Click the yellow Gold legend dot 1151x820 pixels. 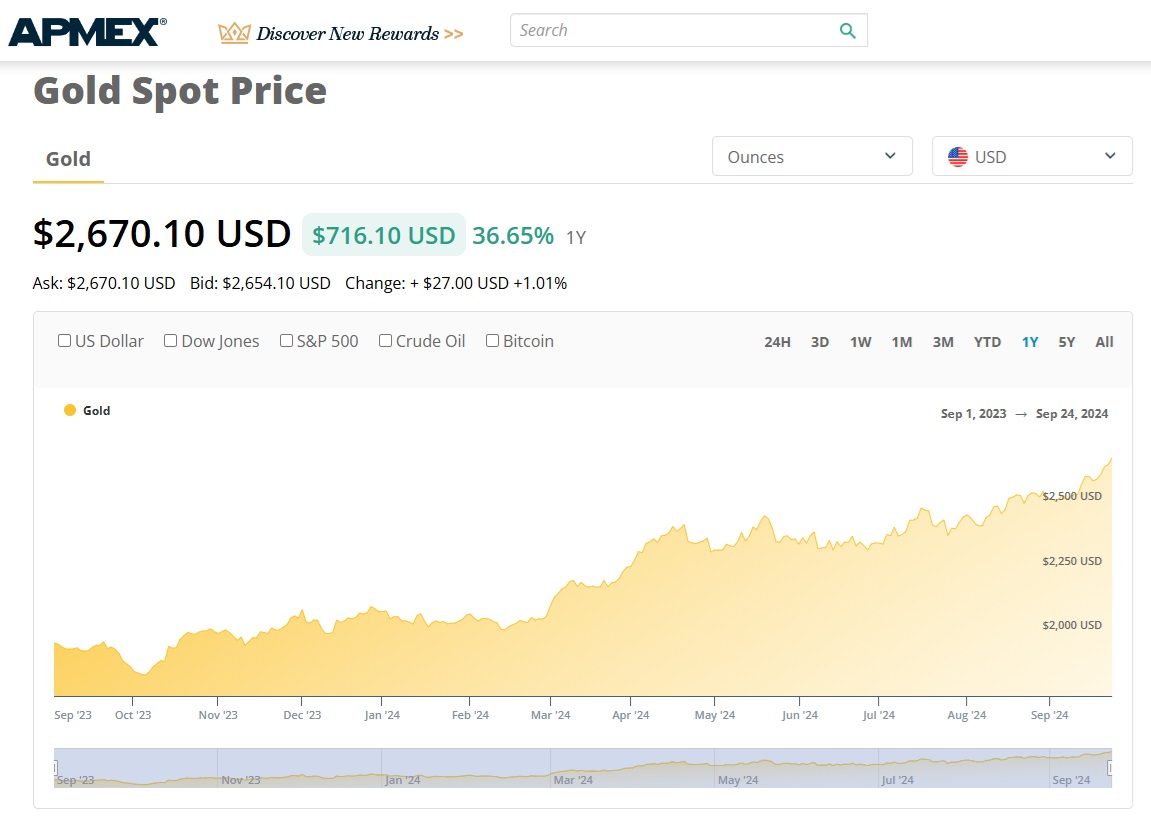pos(70,410)
